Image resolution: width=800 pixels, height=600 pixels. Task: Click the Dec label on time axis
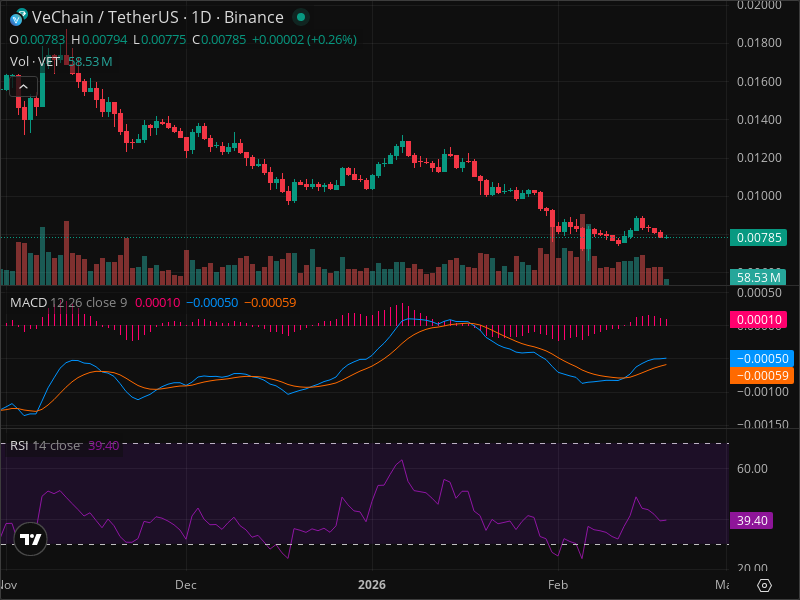point(186,585)
